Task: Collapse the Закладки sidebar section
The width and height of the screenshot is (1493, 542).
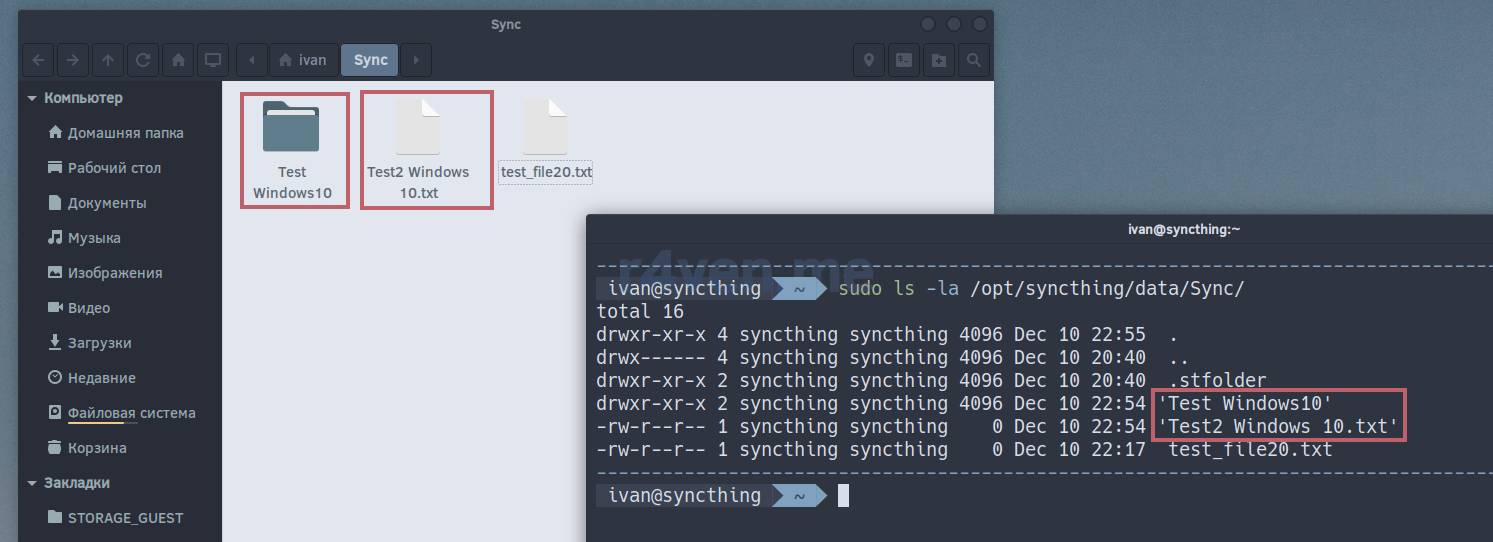Action: pos(32,483)
